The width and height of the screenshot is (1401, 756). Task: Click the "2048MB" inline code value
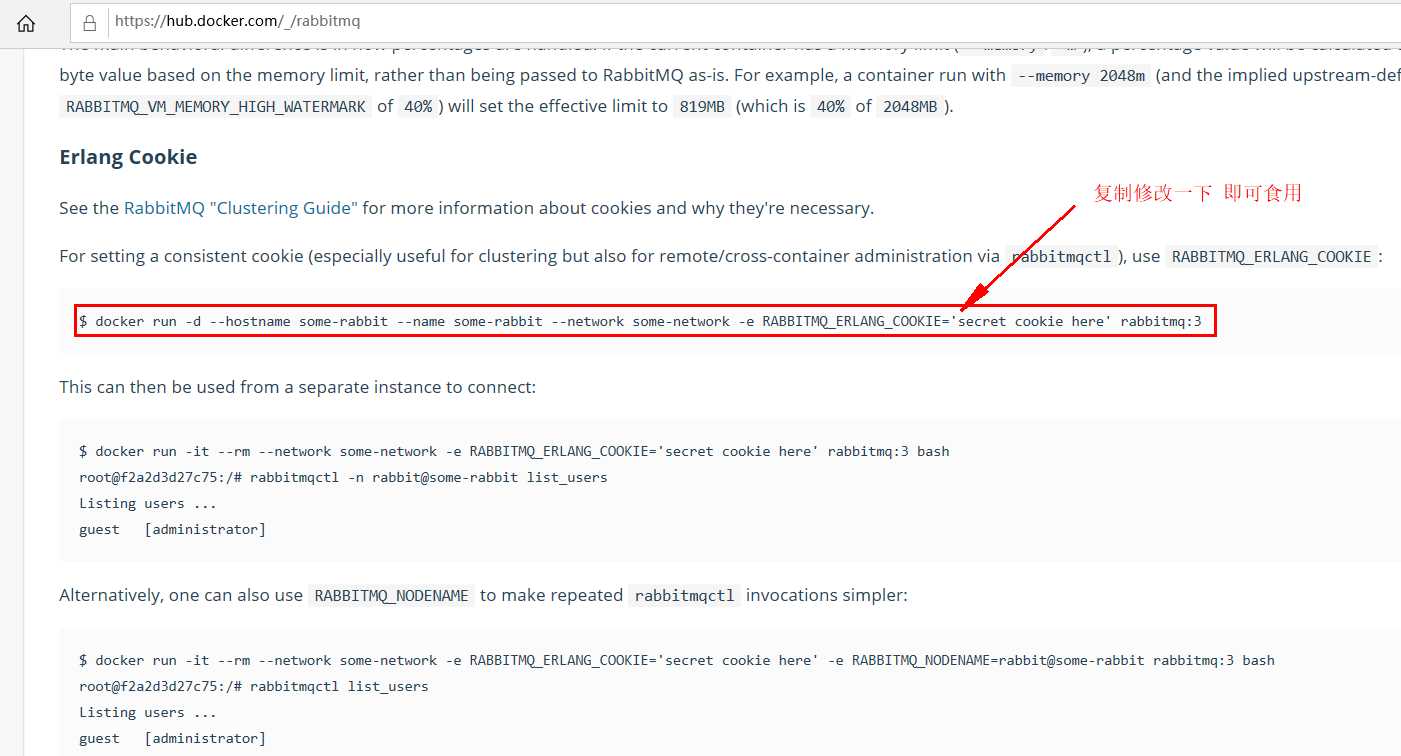point(909,107)
